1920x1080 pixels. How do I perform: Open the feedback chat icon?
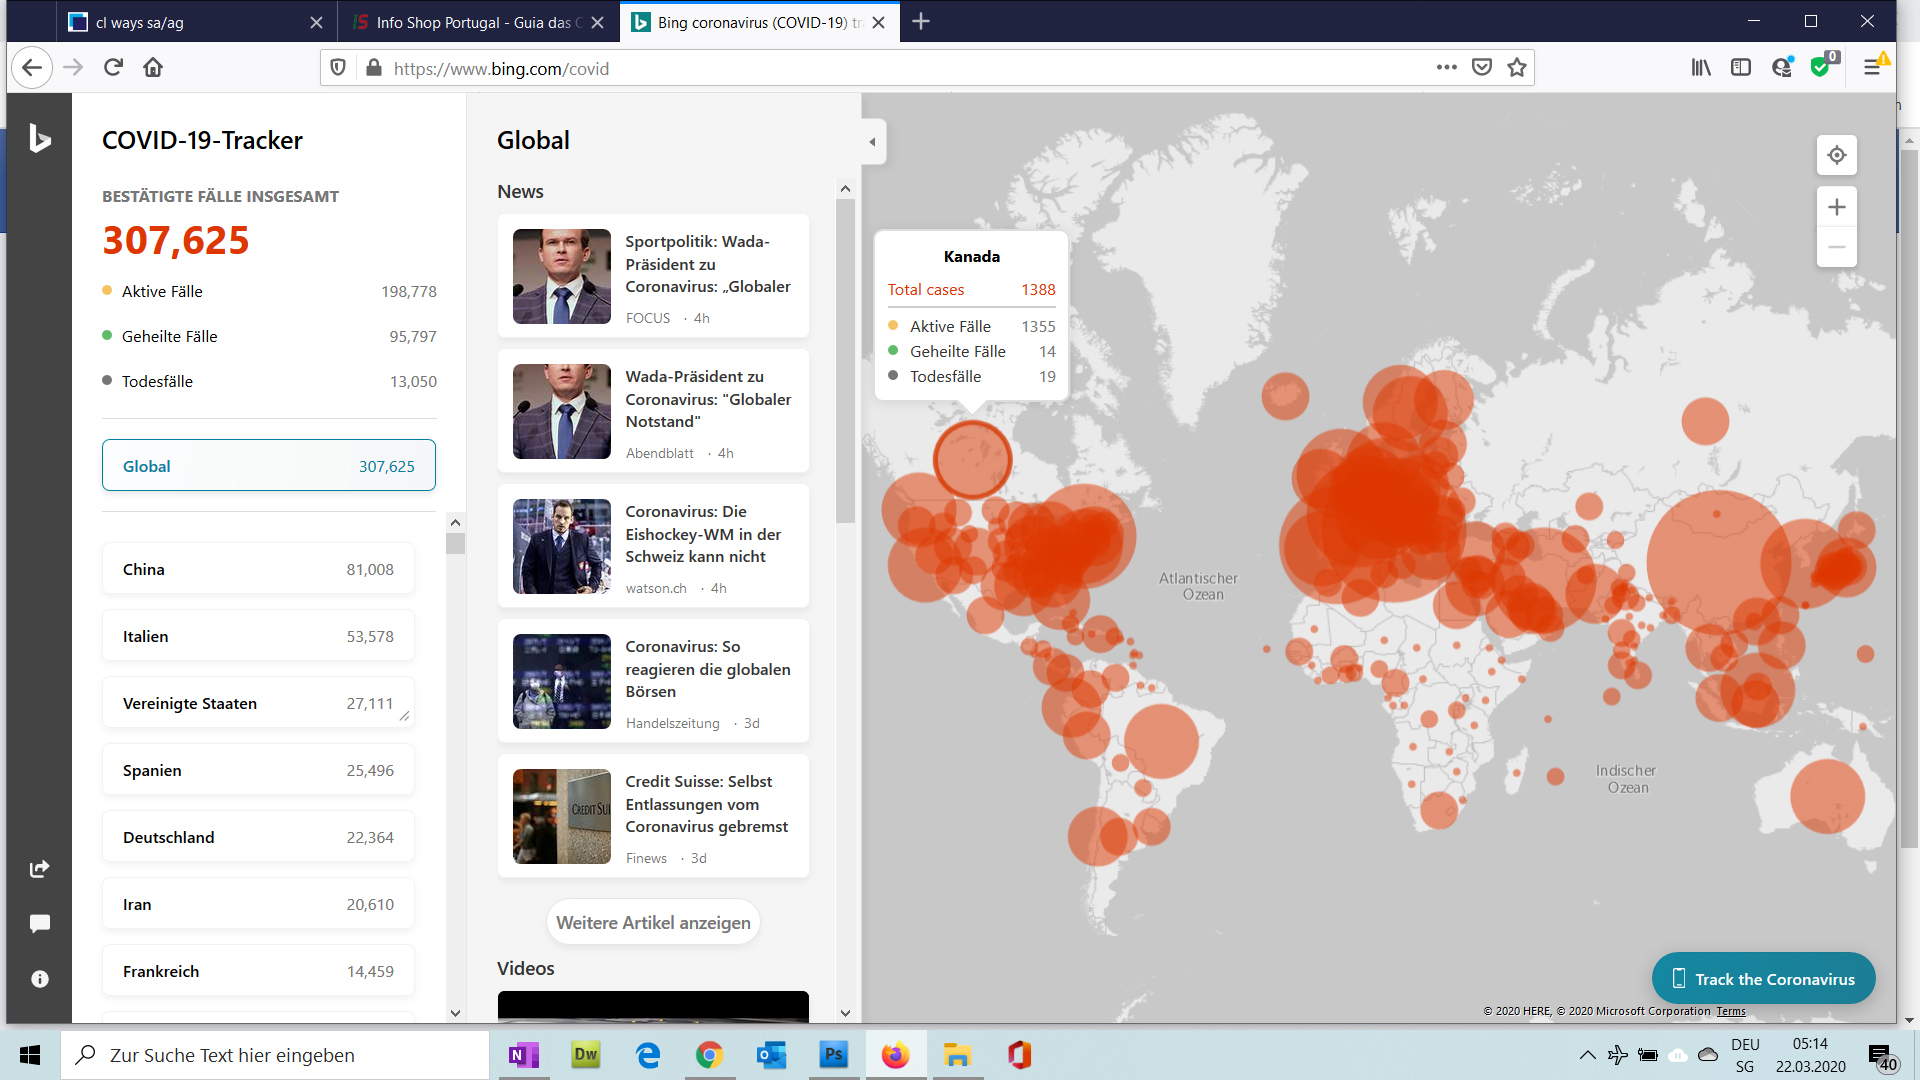[x=39, y=923]
